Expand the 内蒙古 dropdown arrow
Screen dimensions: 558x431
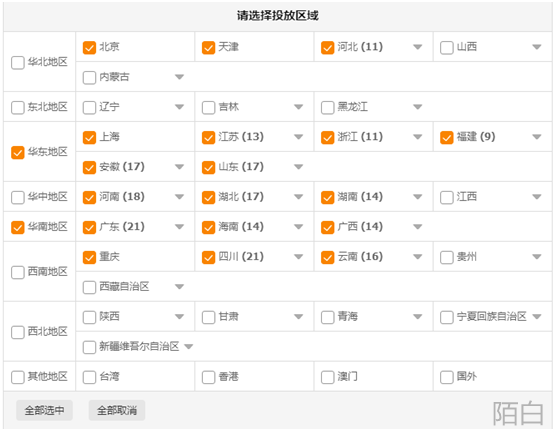[x=179, y=77]
